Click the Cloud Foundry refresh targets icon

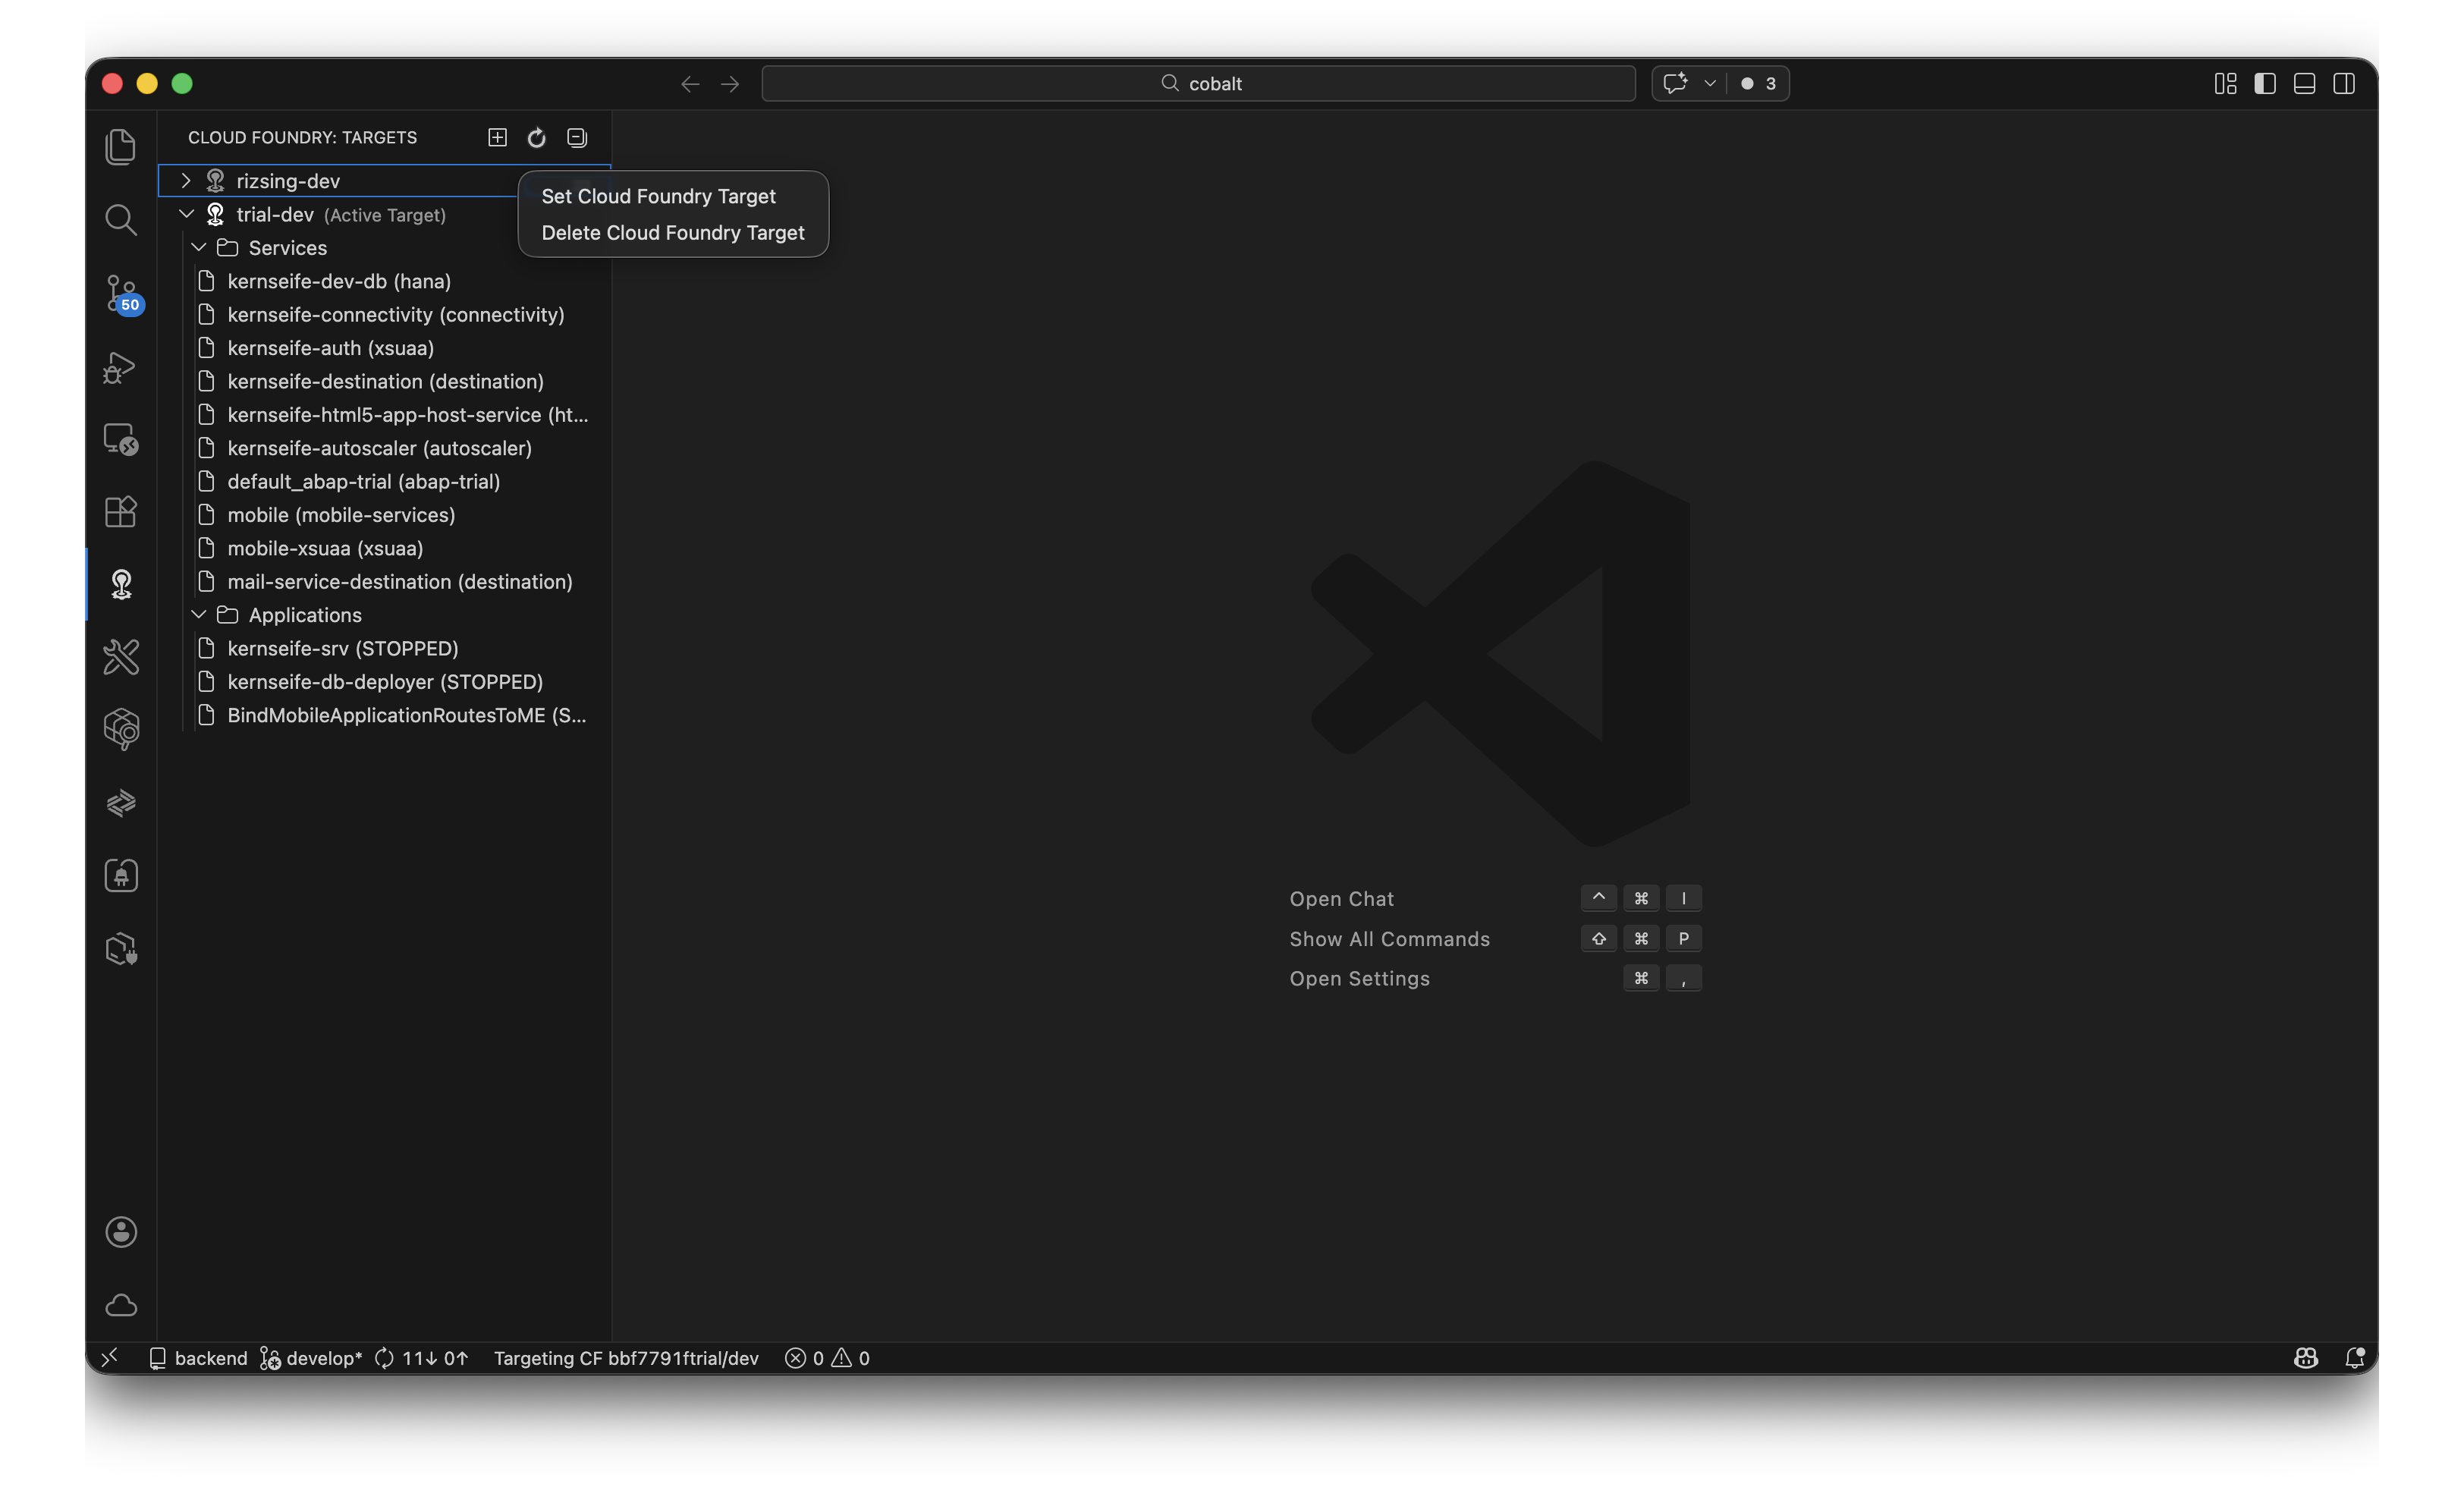pos(537,138)
